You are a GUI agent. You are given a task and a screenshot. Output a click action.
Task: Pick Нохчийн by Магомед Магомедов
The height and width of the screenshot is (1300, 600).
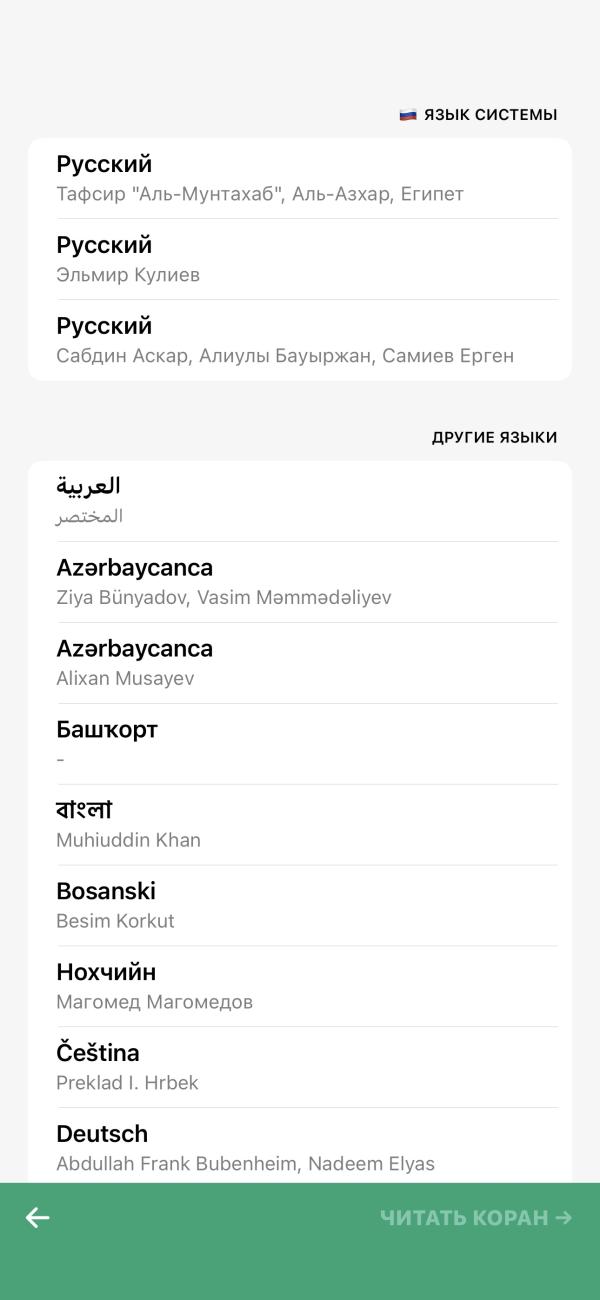pyautogui.click(x=300, y=987)
